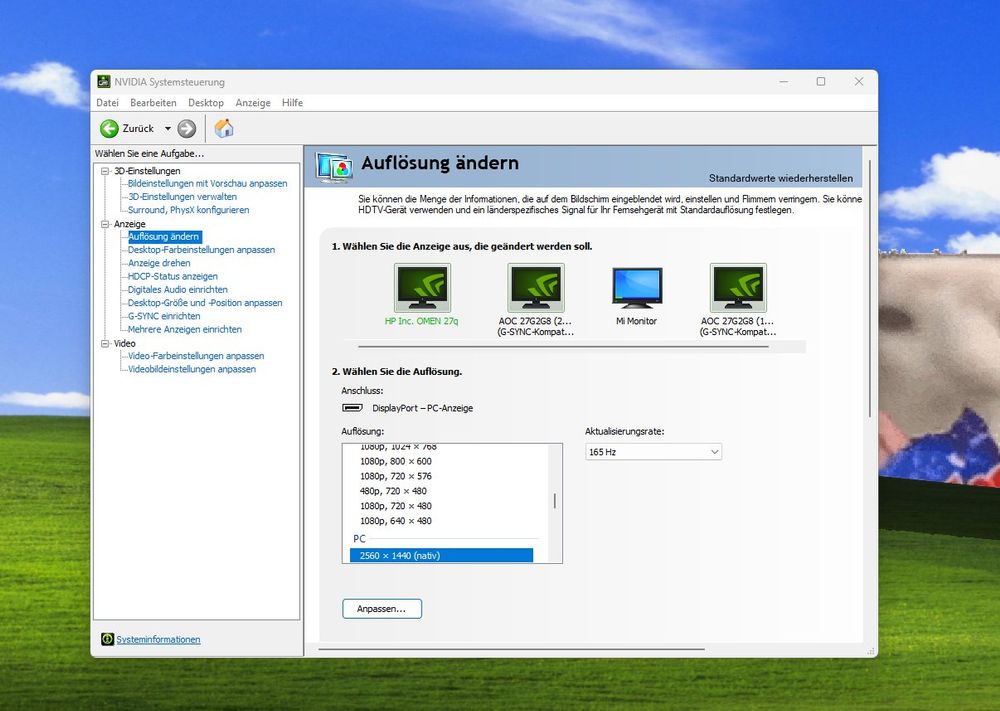The width and height of the screenshot is (1000, 711).
Task: Select the first AOC 27G2G8 monitor
Action: pyautogui.click(x=536, y=289)
